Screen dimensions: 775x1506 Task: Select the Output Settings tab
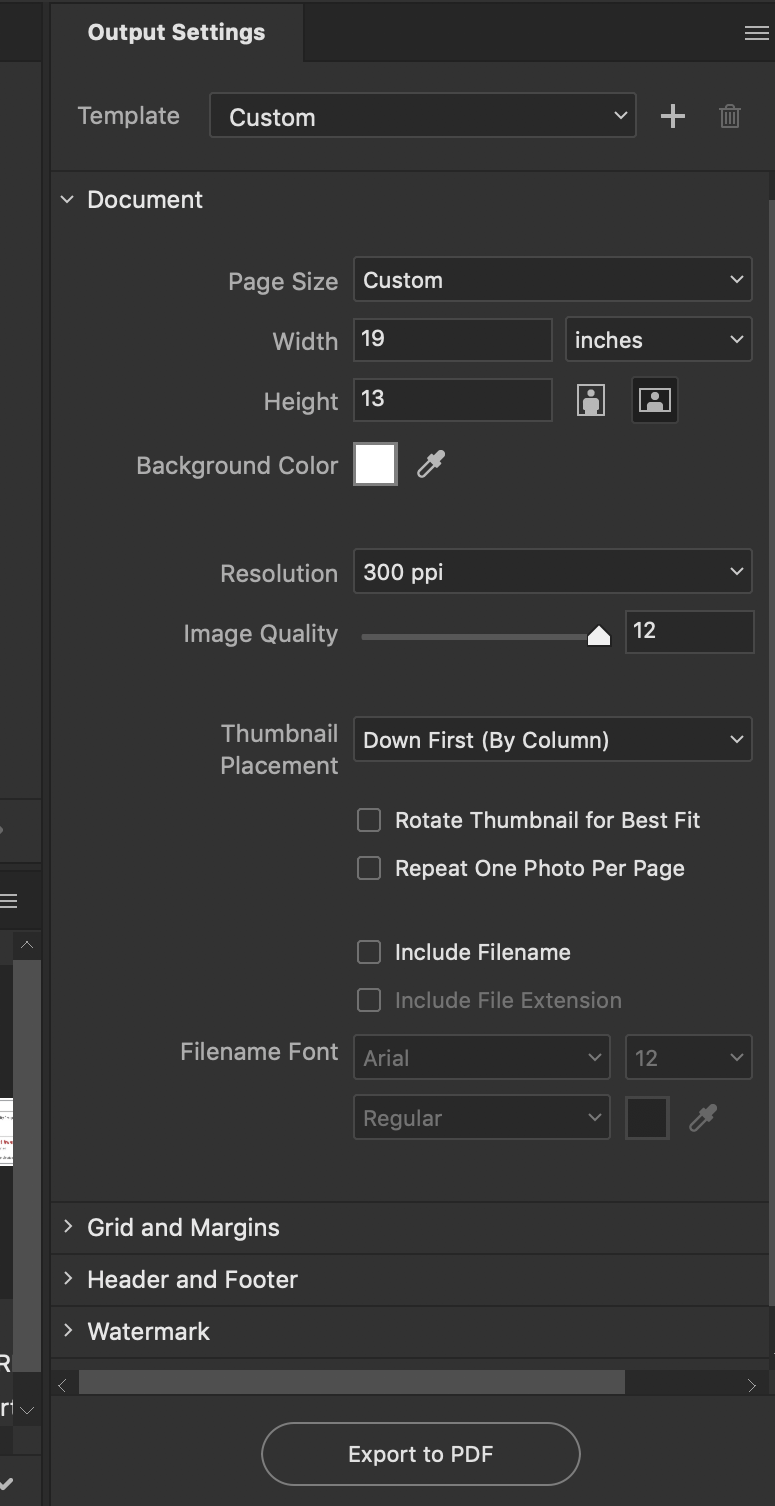(177, 32)
